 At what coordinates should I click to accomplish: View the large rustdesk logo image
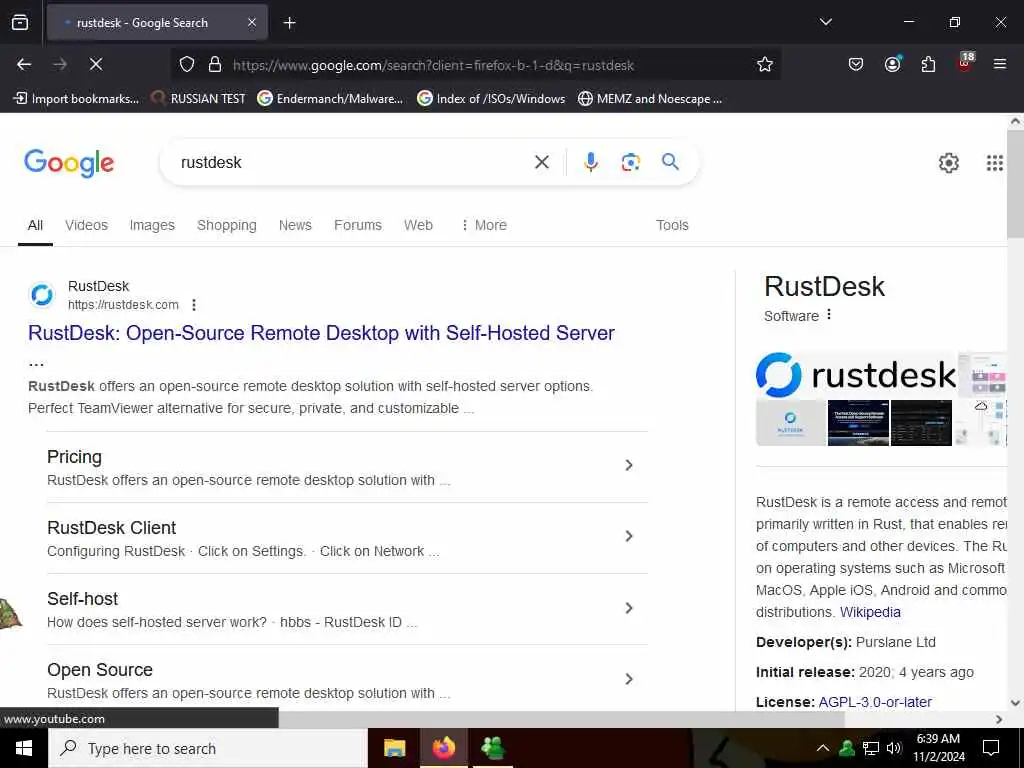[856, 375]
